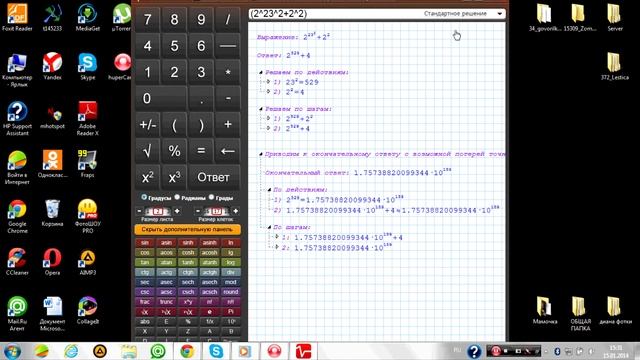The height and width of the screenshot is (360, 640).
Task: Open Chrome from the taskbar
Action: pos(187,351)
